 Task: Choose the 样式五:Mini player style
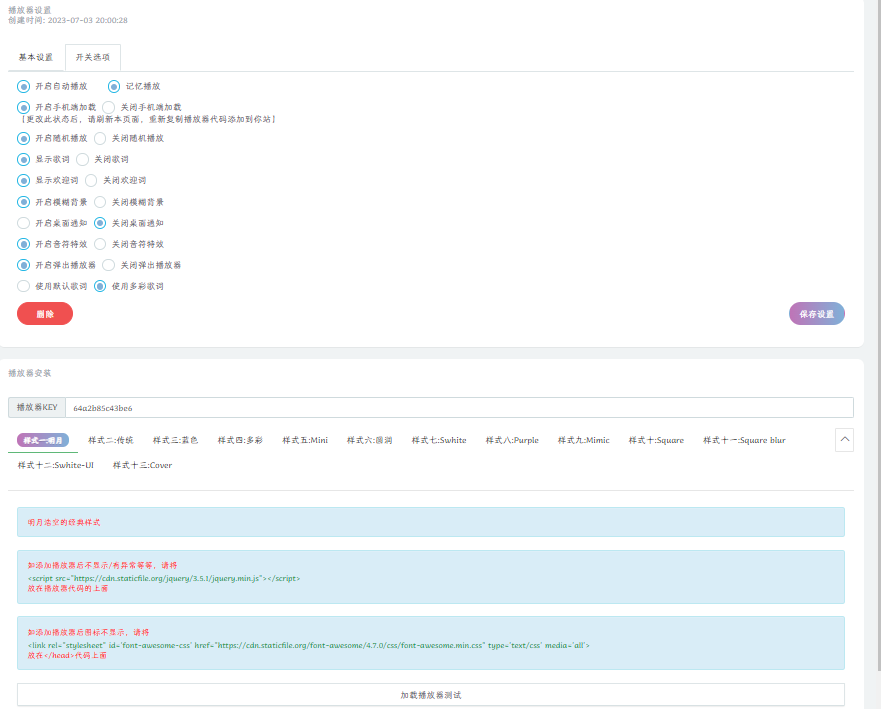point(304,440)
